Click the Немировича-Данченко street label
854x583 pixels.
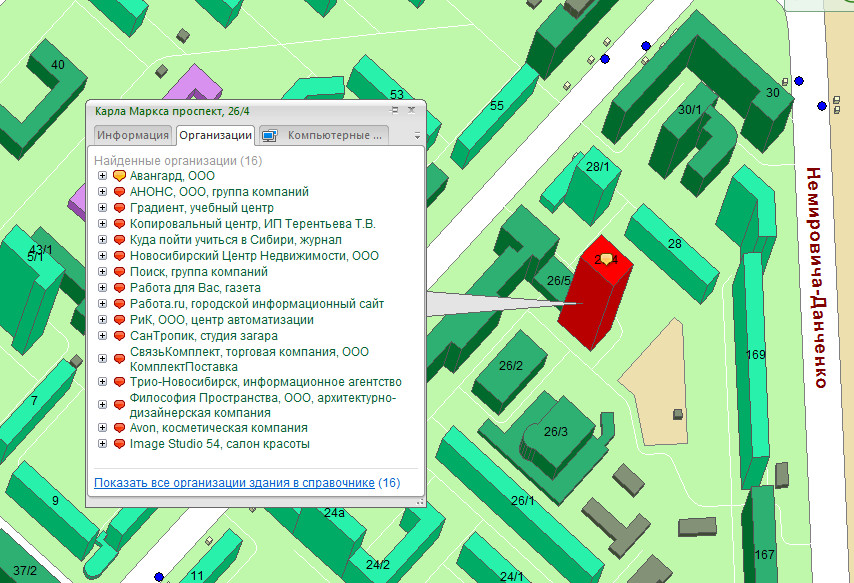816,278
